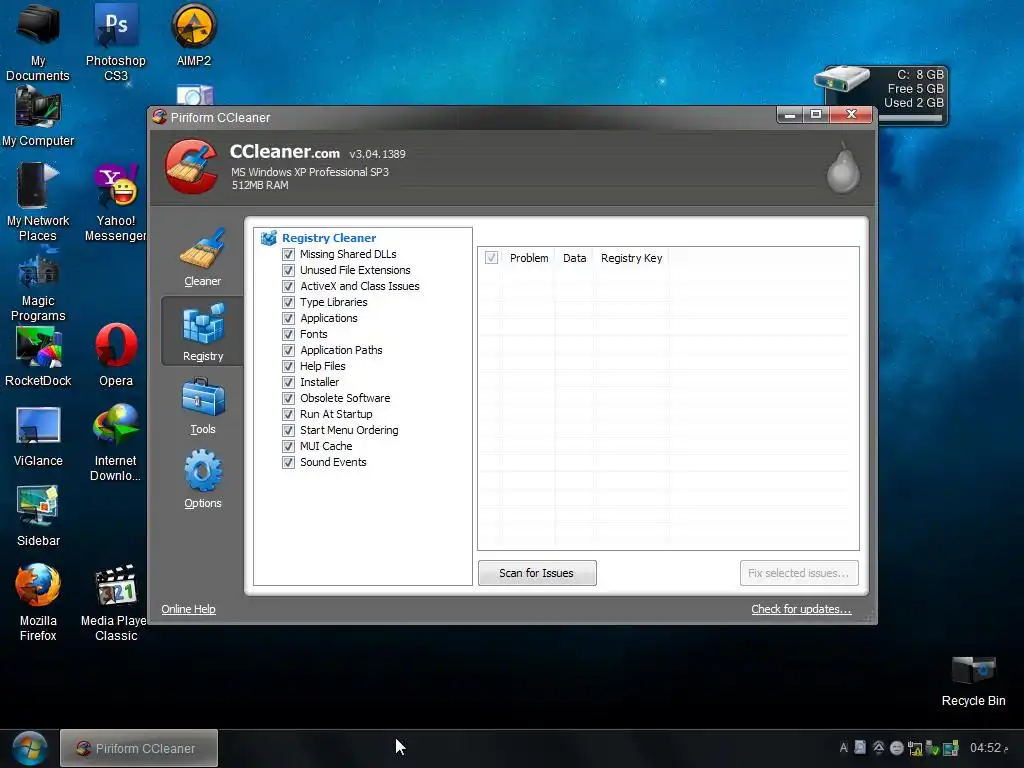Viewport: 1024px width, 768px height.
Task: Uncheck Missing Shared DLLs
Action: (x=288, y=254)
